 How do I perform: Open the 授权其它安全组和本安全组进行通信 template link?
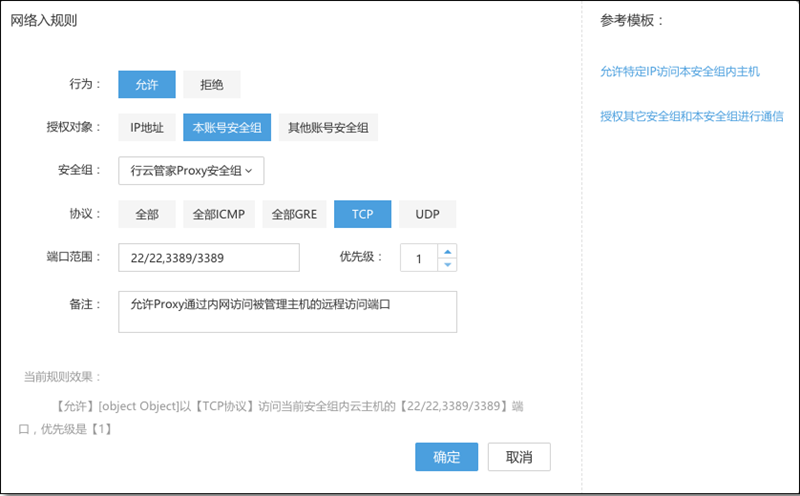pyautogui.click(x=691, y=116)
